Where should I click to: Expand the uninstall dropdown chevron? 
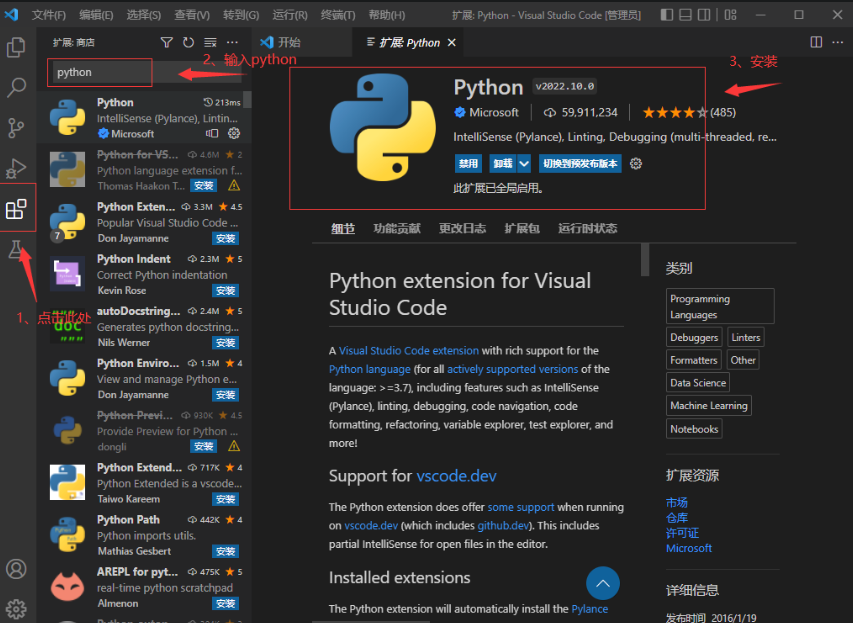click(523, 163)
